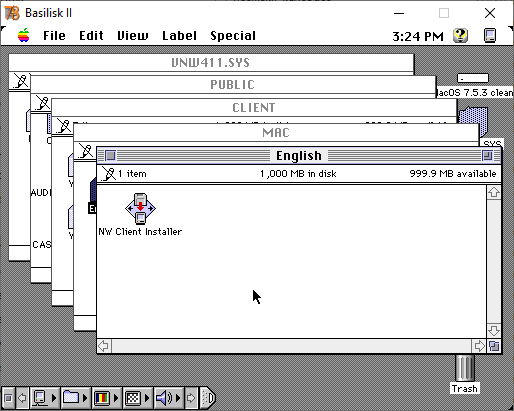
Task: Click the Control Strip file sharing folder icon
Action: (x=71, y=398)
